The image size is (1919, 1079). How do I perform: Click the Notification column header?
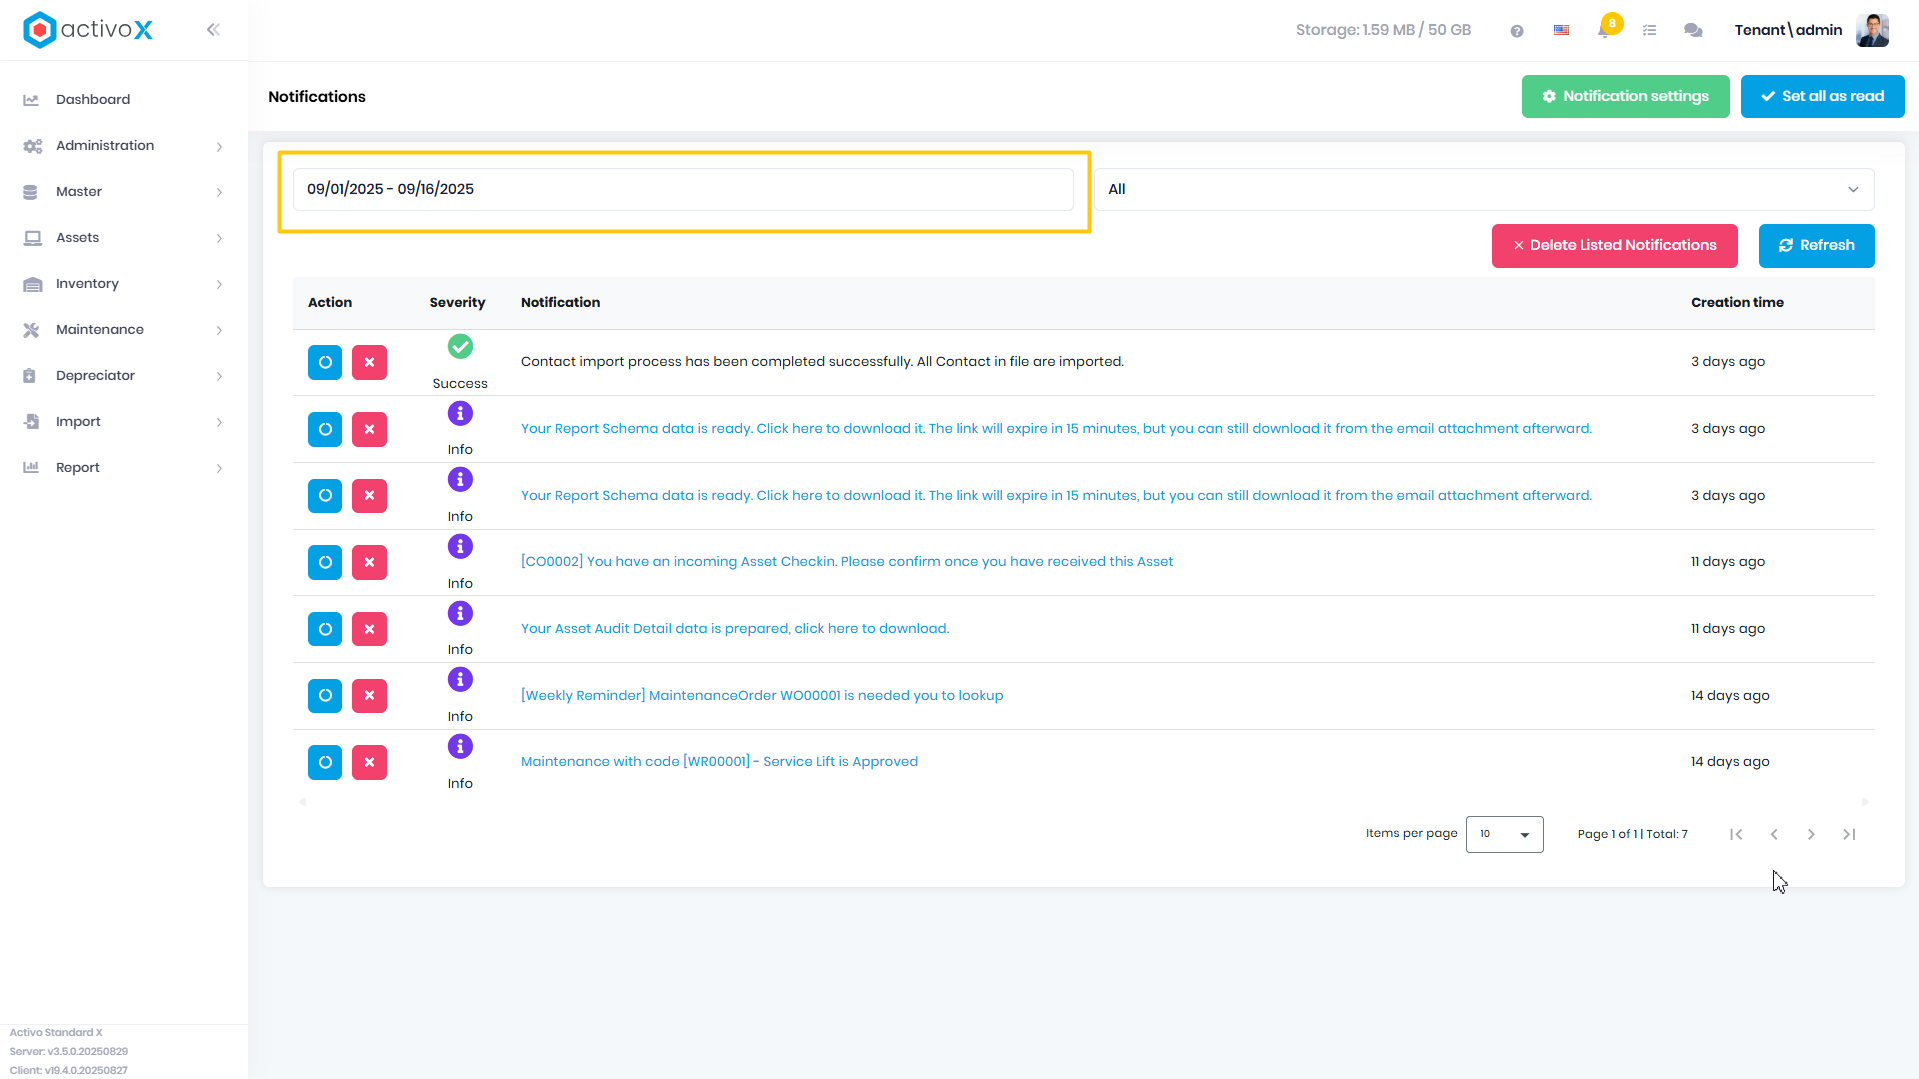[560, 302]
